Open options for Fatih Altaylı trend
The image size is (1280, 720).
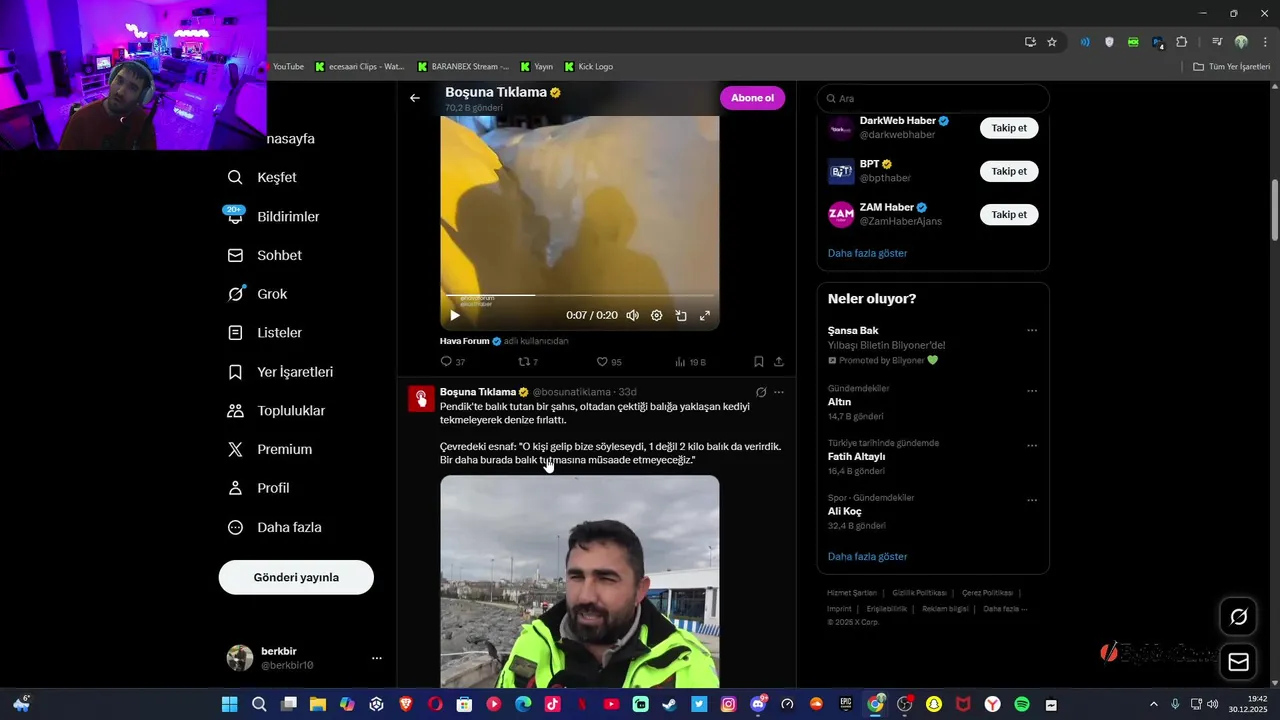pyautogui.click(x=1032, y=446)
